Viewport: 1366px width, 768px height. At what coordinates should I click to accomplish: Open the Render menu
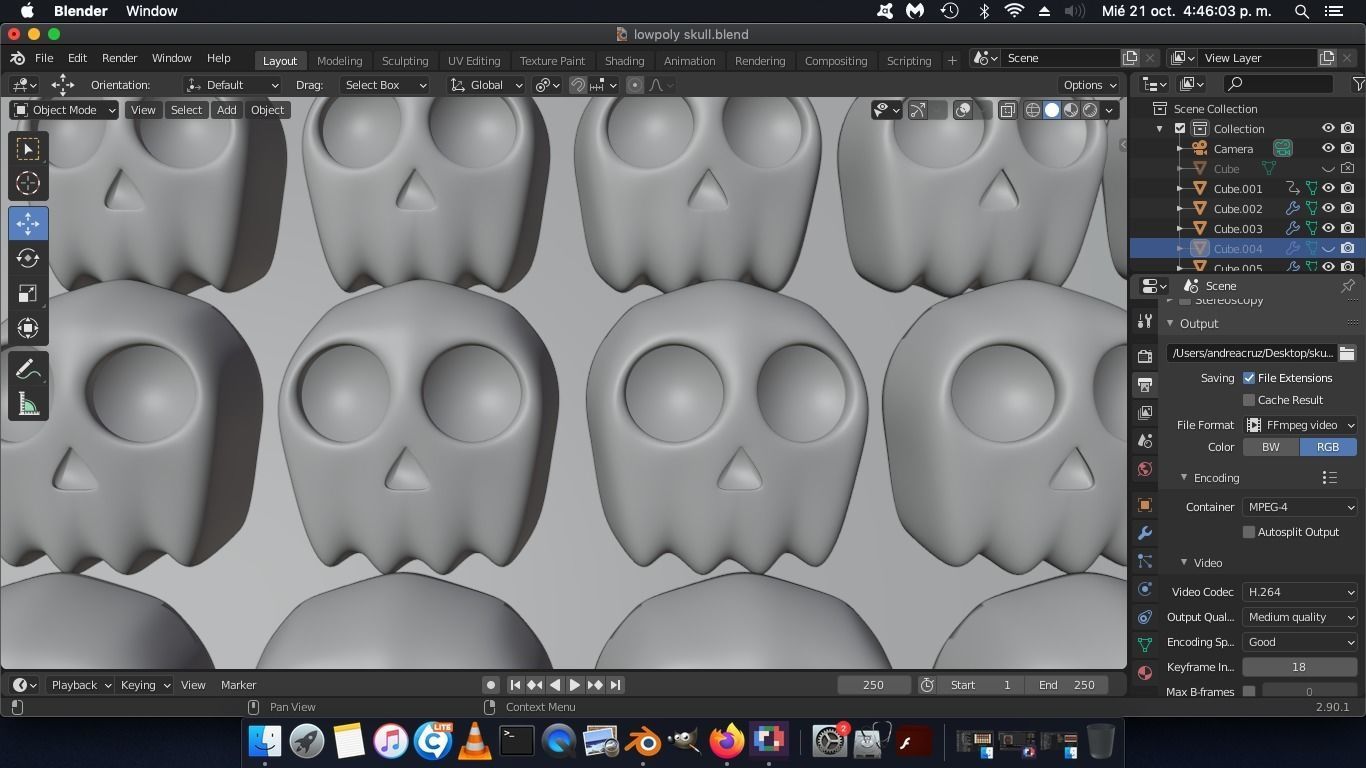click(x=119, y=58)
